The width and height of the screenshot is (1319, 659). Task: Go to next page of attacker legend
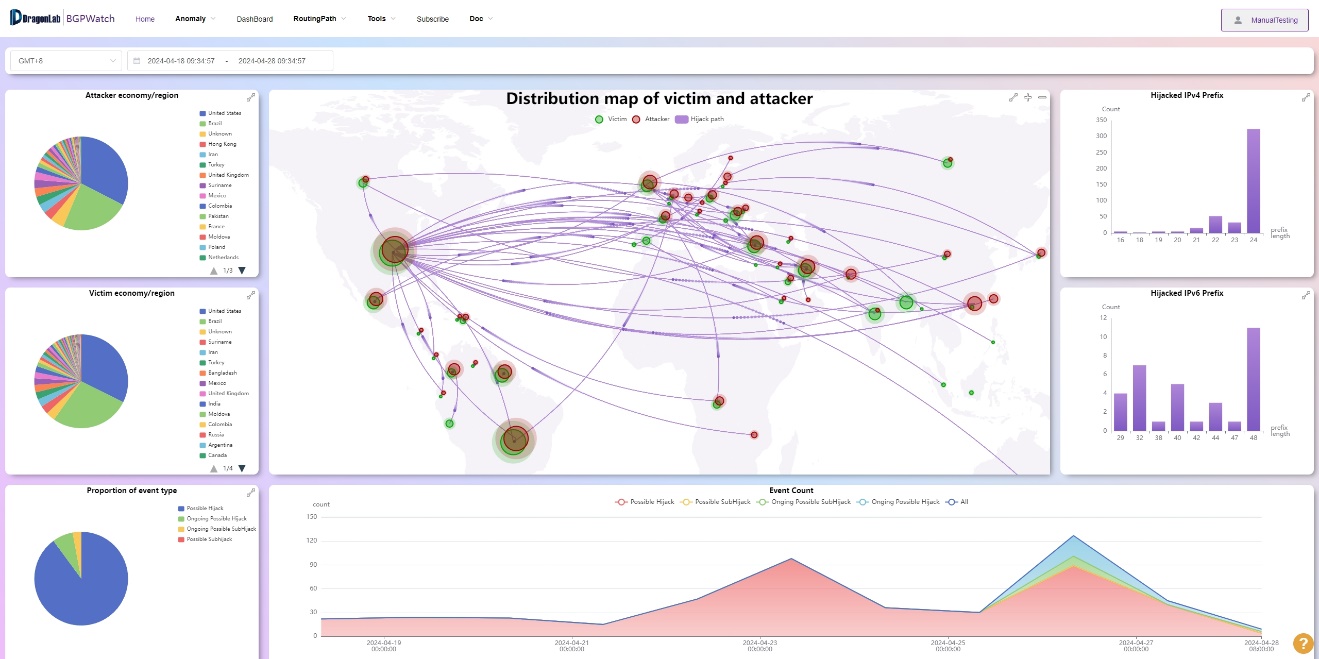241,270
